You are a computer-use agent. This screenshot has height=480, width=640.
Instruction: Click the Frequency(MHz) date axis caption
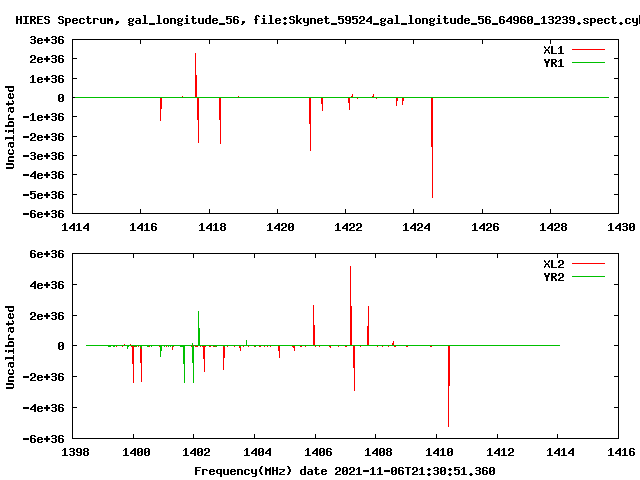(x=344, y=471)
